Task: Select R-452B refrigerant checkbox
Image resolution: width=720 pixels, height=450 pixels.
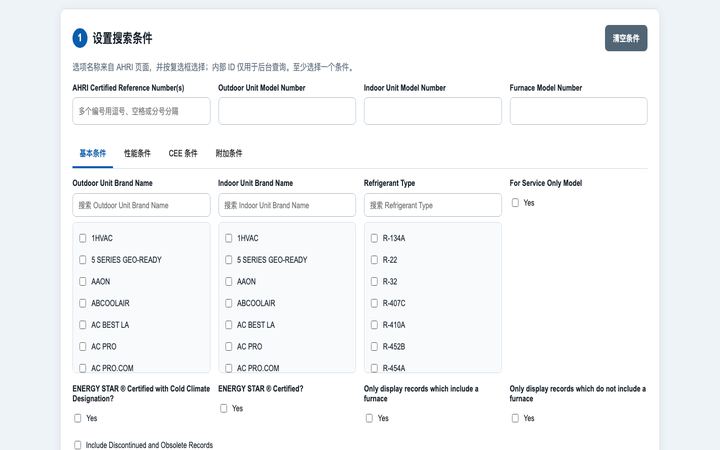Action: point(374,346)
